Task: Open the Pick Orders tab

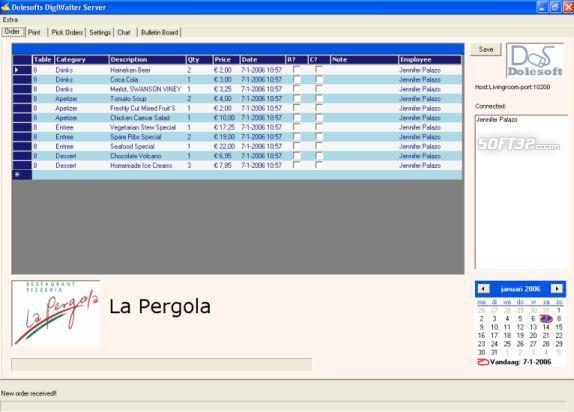Action: [67, 33]
